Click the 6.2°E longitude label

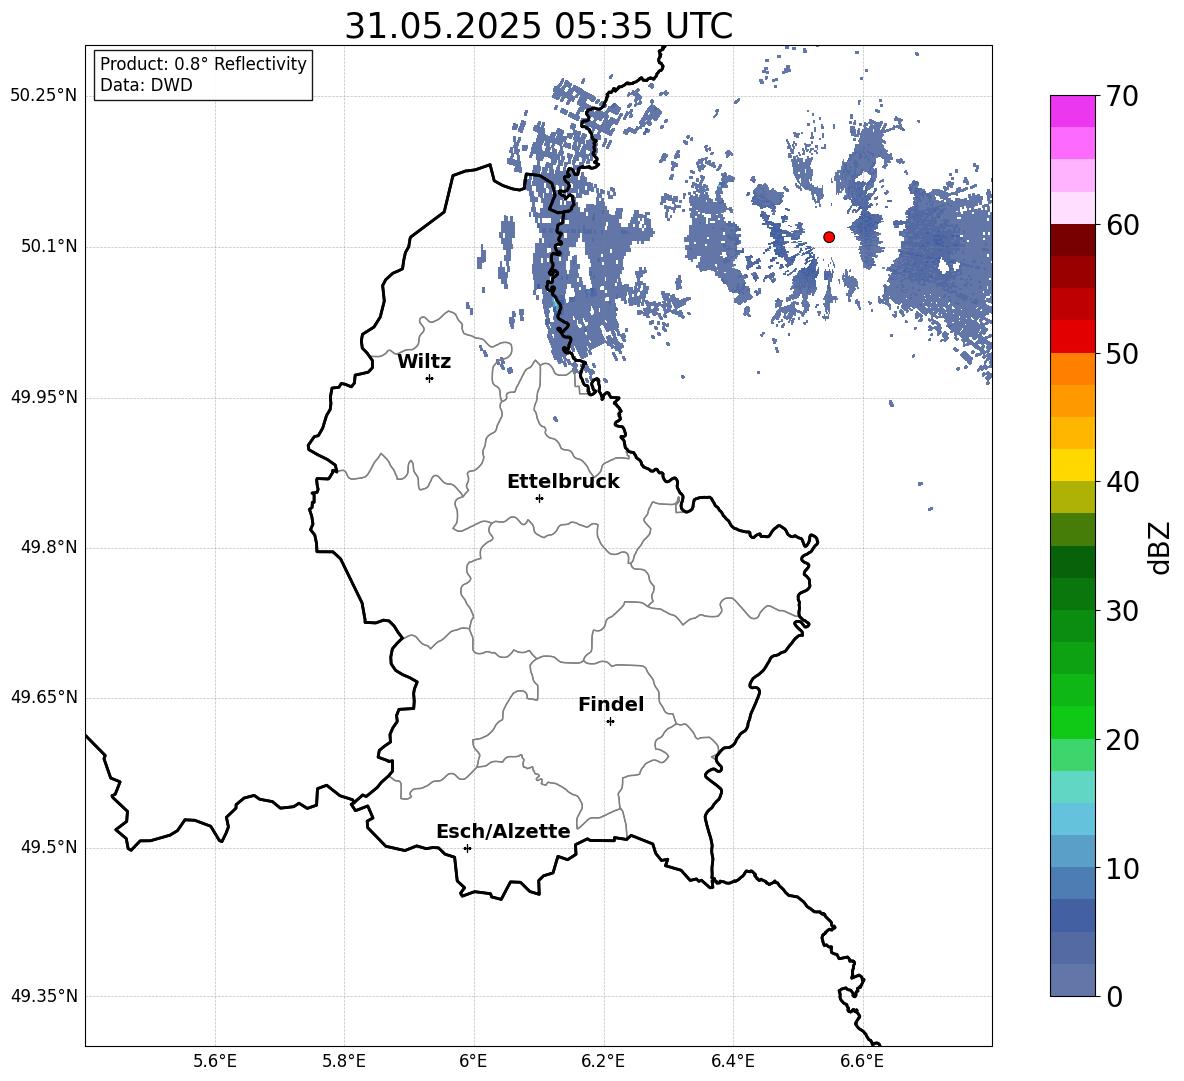[x=603, y=1061]
